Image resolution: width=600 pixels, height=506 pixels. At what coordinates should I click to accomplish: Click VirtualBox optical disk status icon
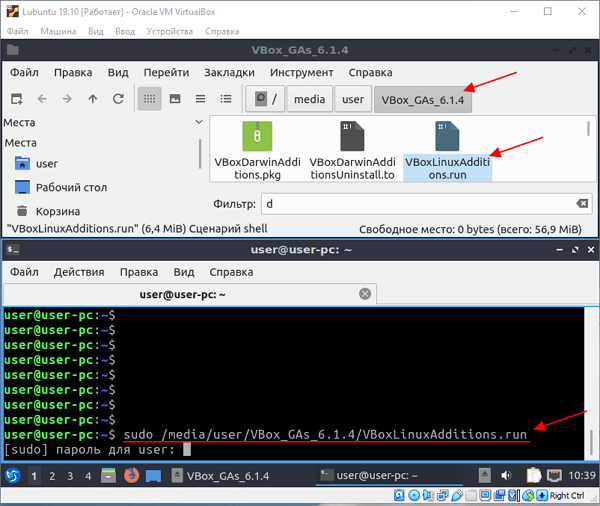point(414,496)
